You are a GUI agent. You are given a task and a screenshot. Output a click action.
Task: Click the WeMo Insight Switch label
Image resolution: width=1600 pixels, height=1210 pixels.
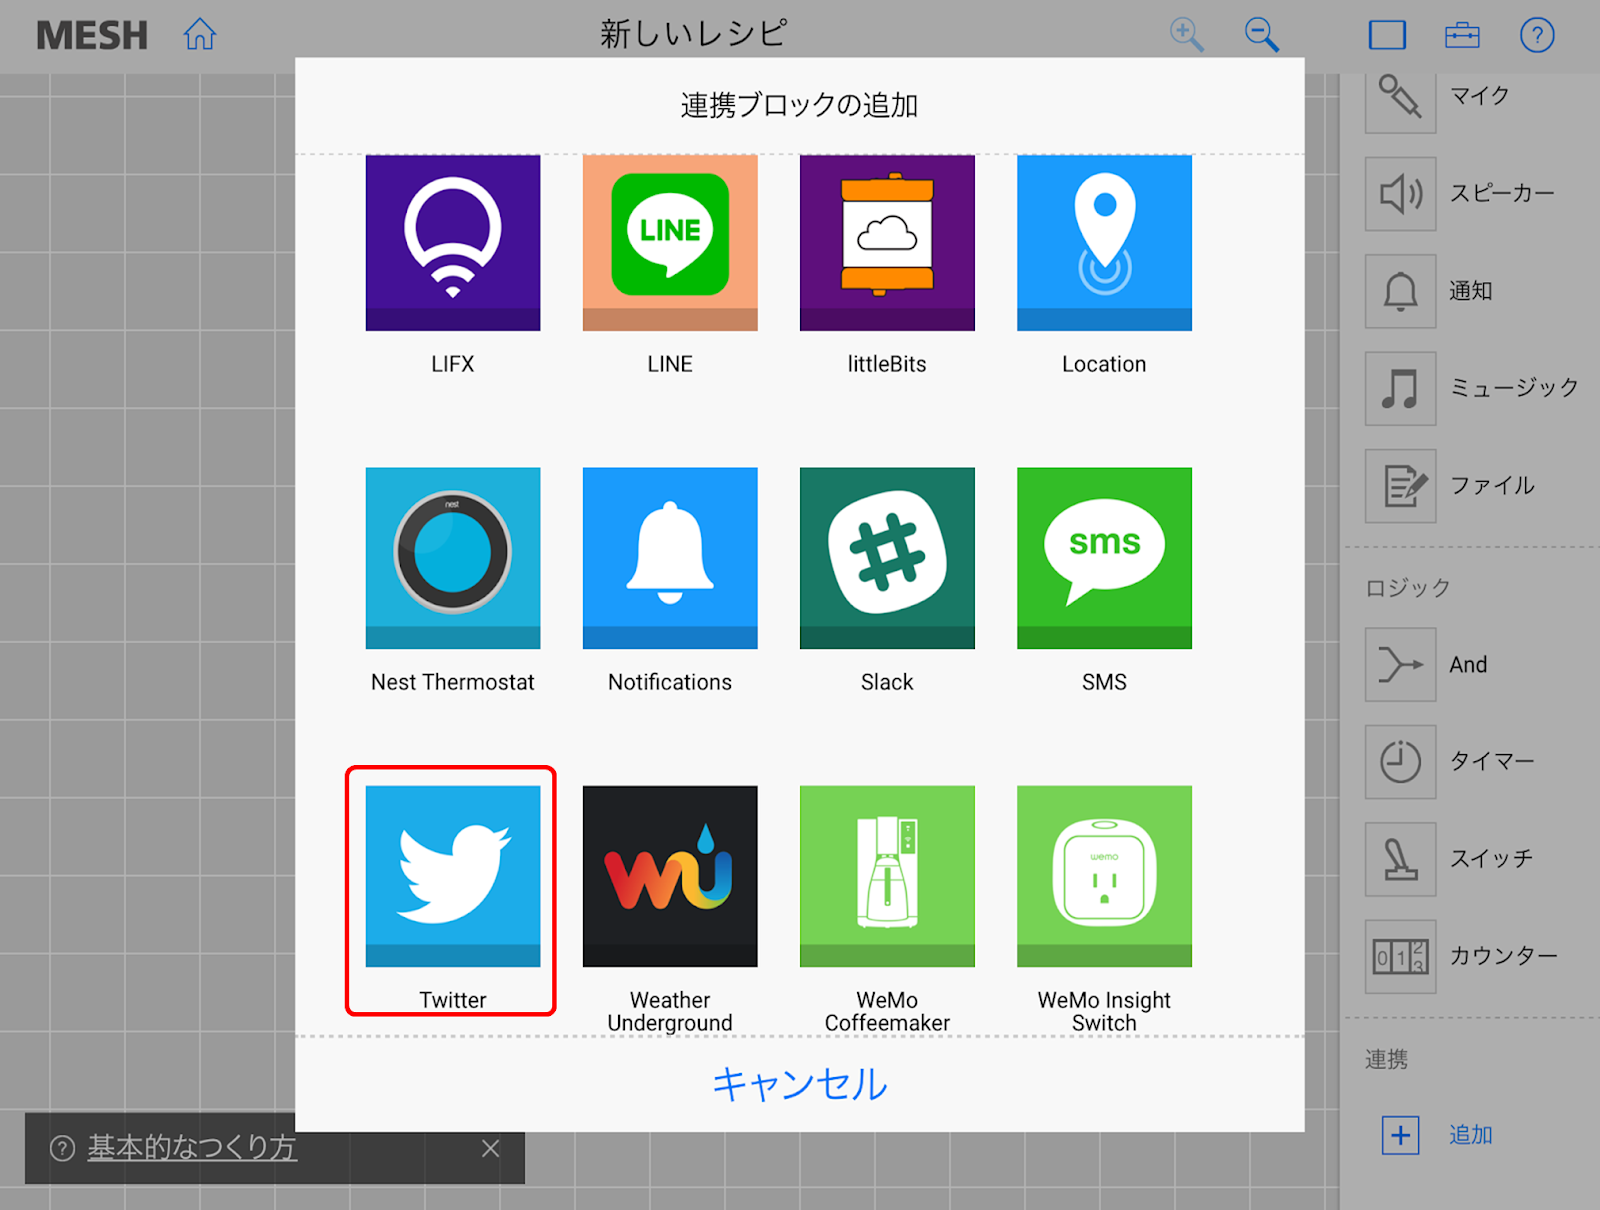click(x=1104, y=1011)
